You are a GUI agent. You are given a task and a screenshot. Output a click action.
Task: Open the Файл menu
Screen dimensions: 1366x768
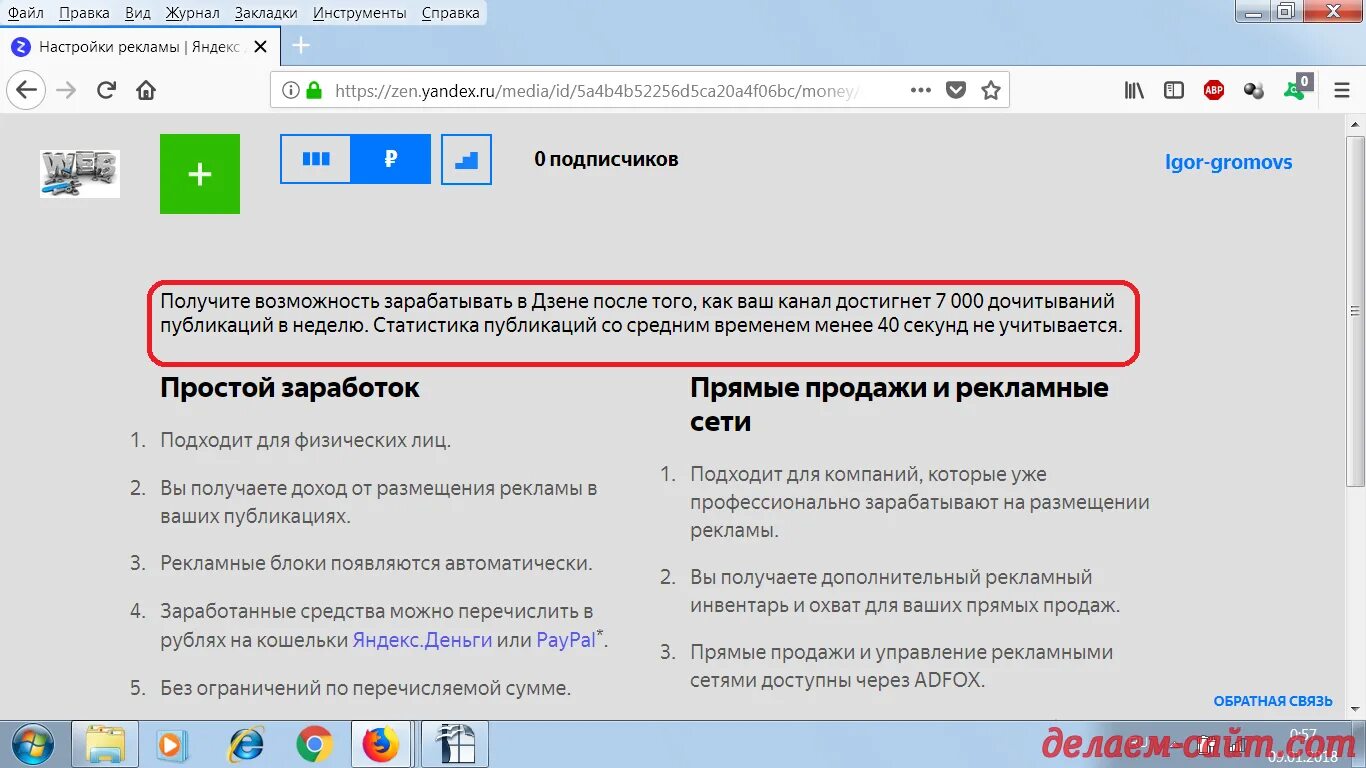[x=26, y=13]
